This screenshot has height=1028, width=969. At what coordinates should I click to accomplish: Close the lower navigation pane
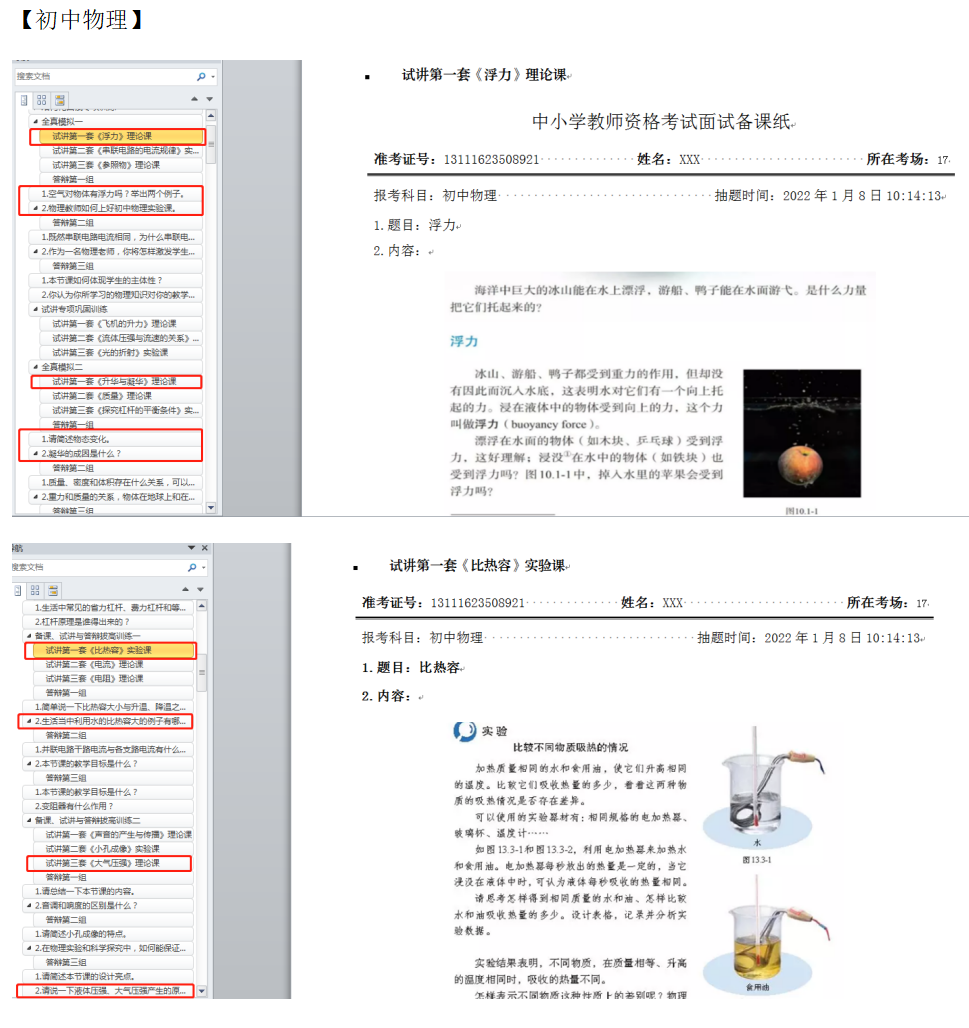click(205, 549)
